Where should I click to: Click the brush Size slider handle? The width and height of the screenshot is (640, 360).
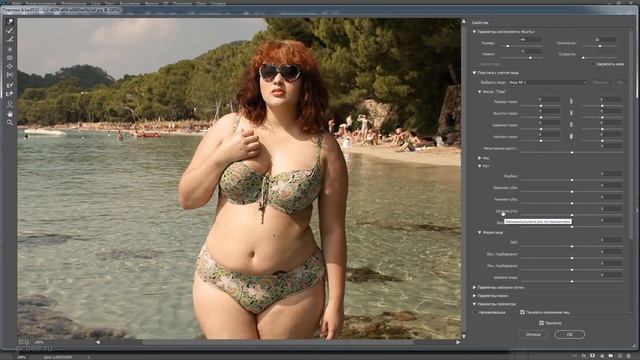tap(507, 46)
